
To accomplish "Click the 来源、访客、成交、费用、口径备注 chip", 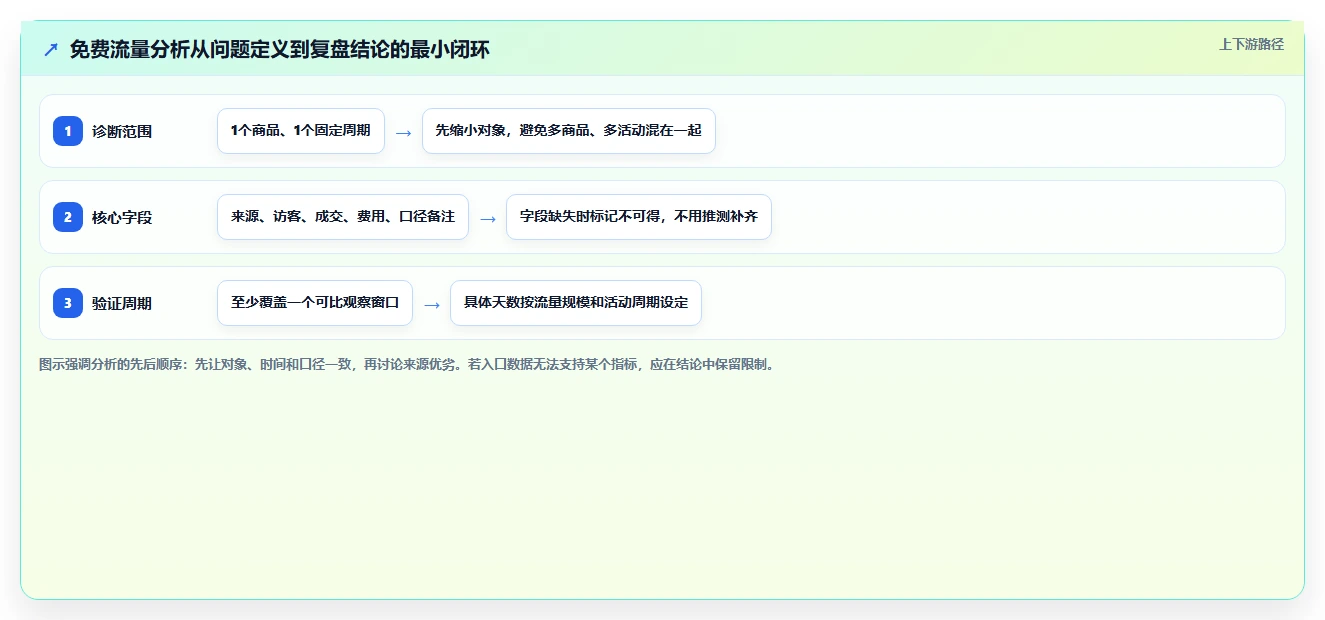I will coord(343,217).
